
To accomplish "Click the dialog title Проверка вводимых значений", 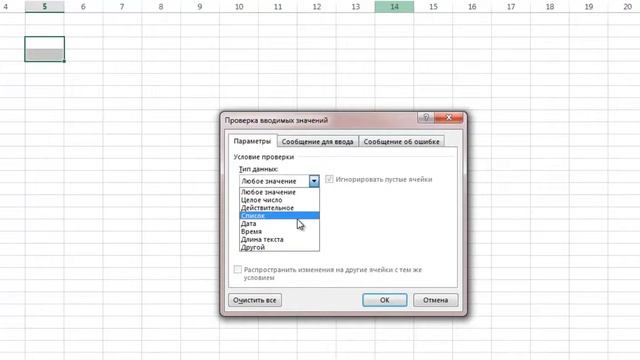I will click(x=276, y=120).
